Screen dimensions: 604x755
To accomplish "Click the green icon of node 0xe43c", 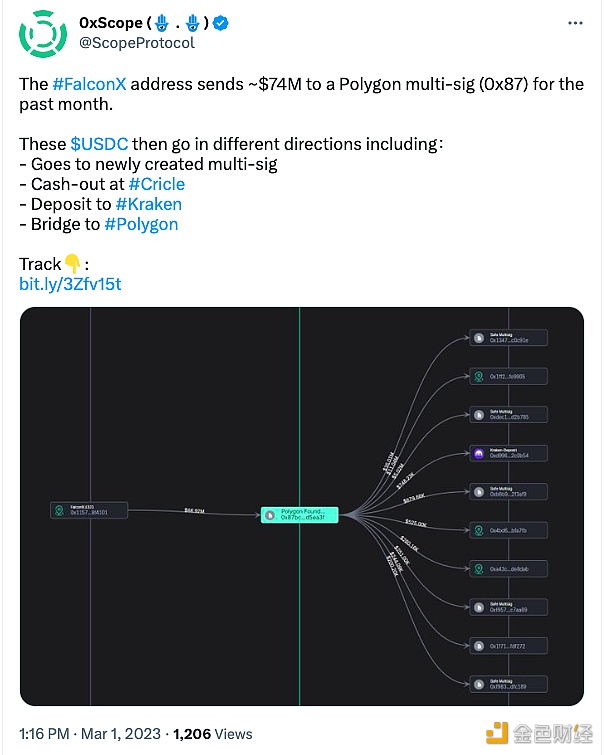I will point(479,569).
